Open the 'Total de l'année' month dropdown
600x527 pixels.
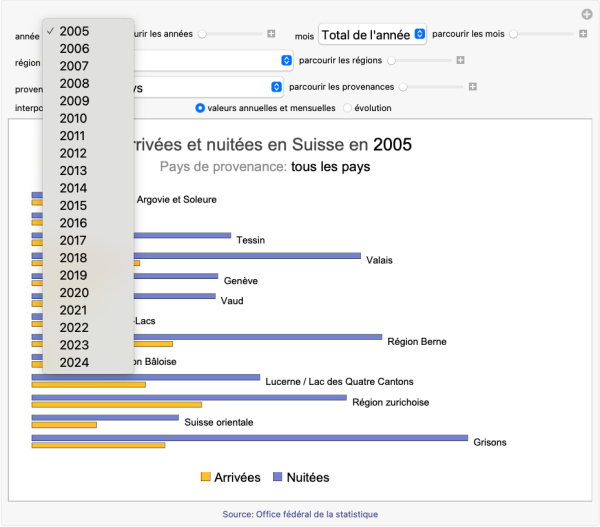373,35
